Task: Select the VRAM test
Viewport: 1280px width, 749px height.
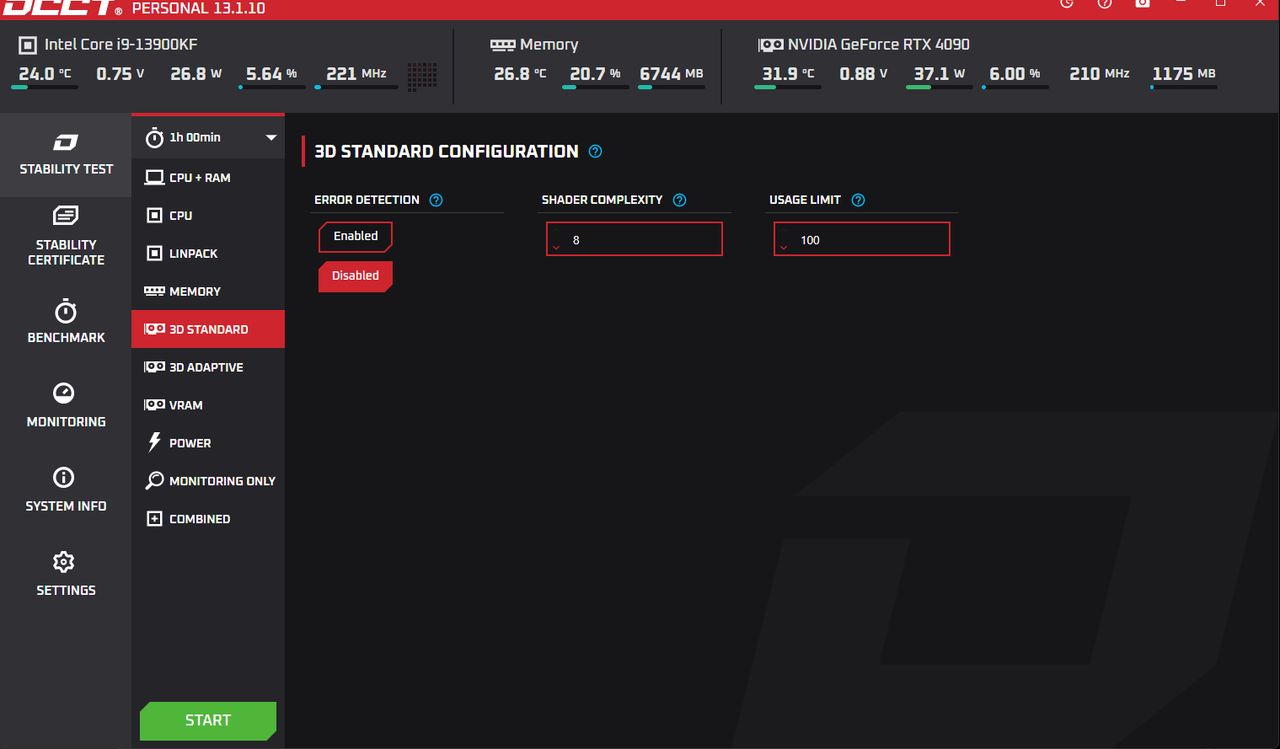Action: [208, 405]
